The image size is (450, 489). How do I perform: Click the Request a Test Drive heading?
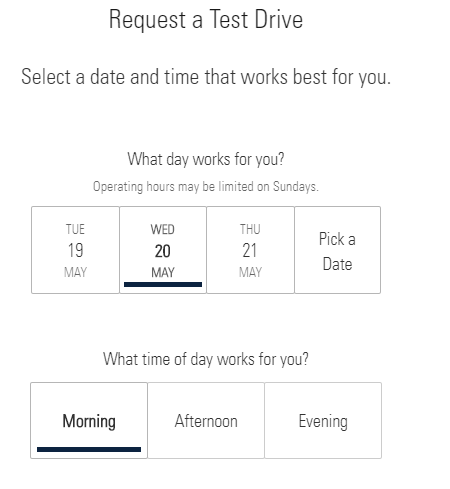206,19
